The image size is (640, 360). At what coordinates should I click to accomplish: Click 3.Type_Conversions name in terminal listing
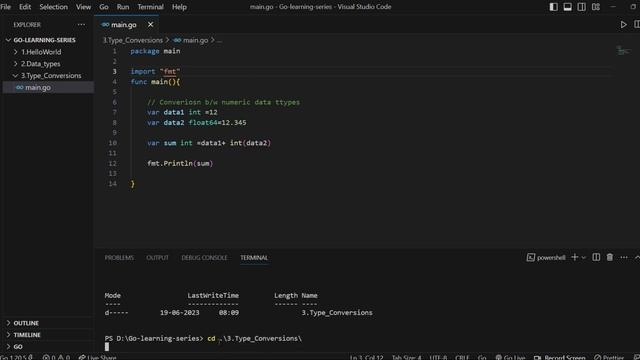pyautogui.click(x=337, y=312)
